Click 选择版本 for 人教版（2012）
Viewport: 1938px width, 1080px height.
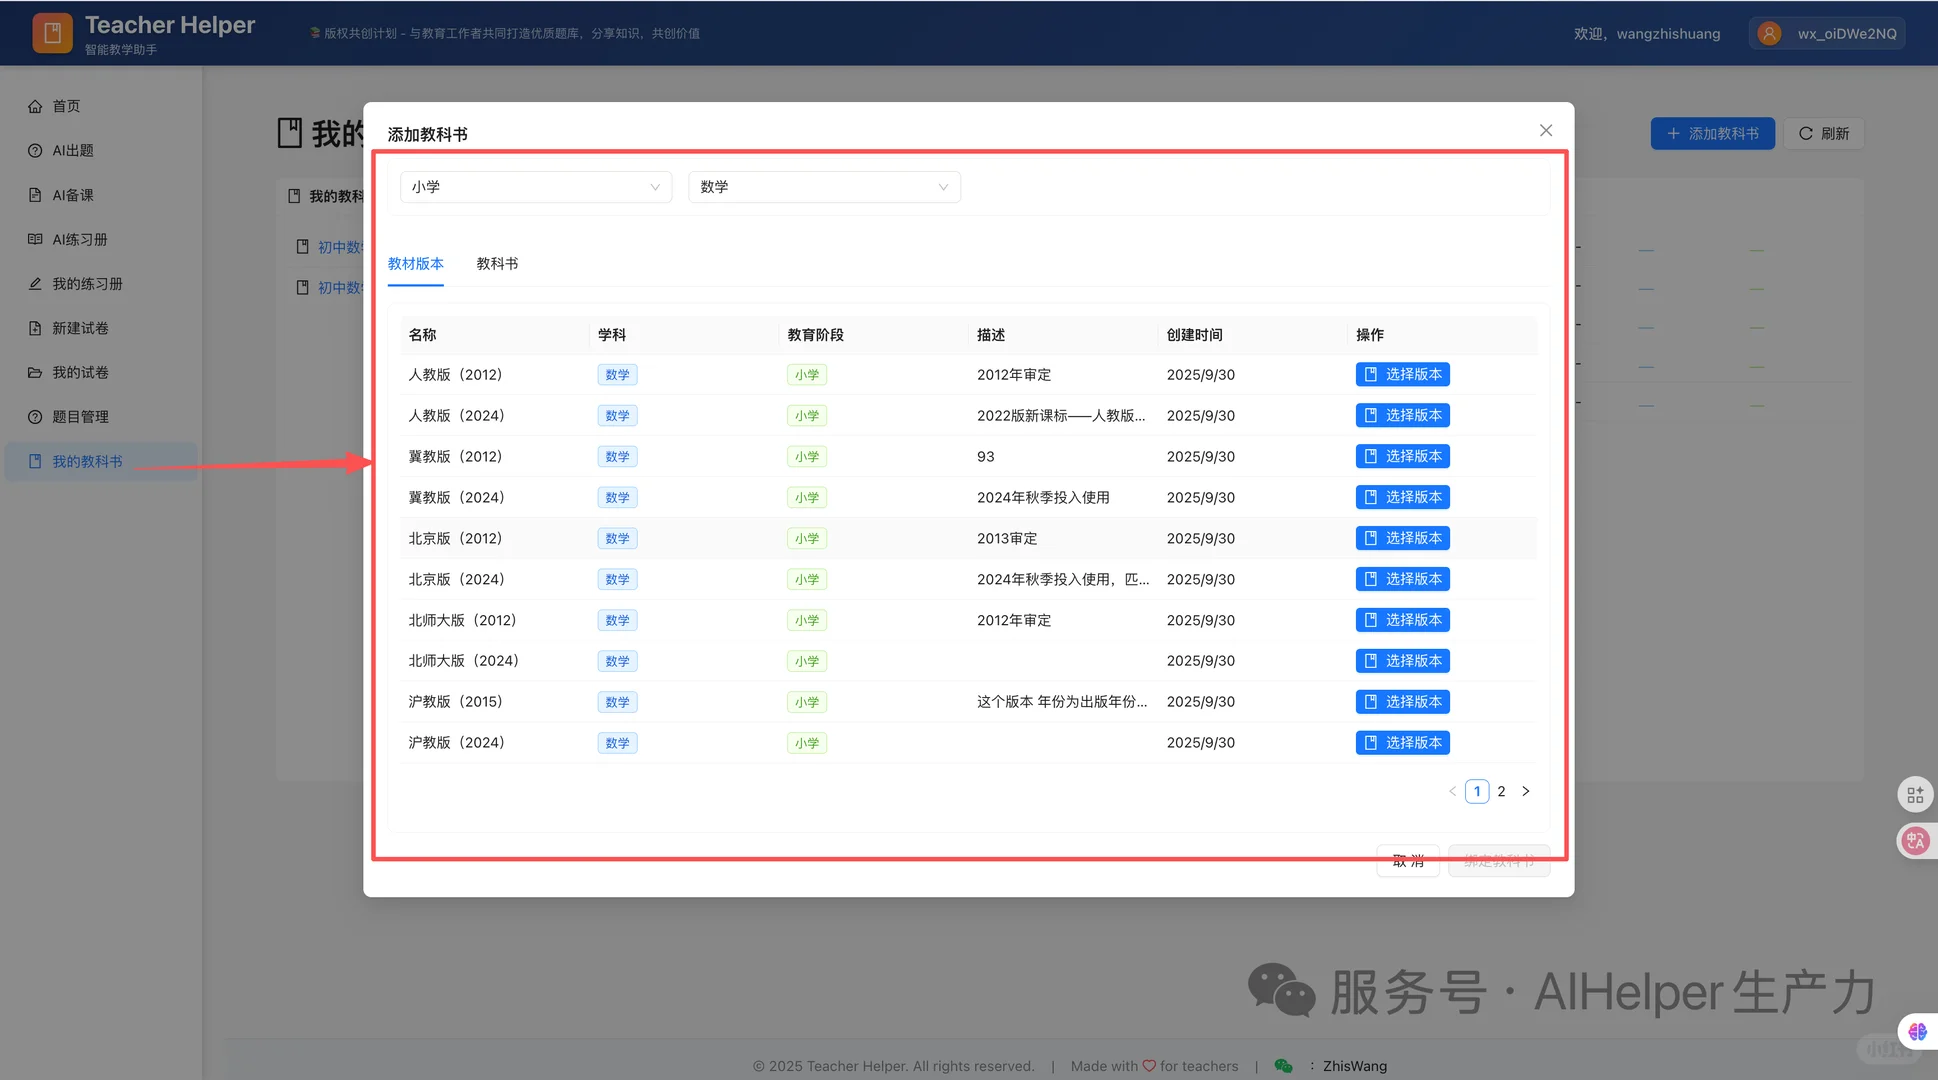click(x=1402, y=374)
